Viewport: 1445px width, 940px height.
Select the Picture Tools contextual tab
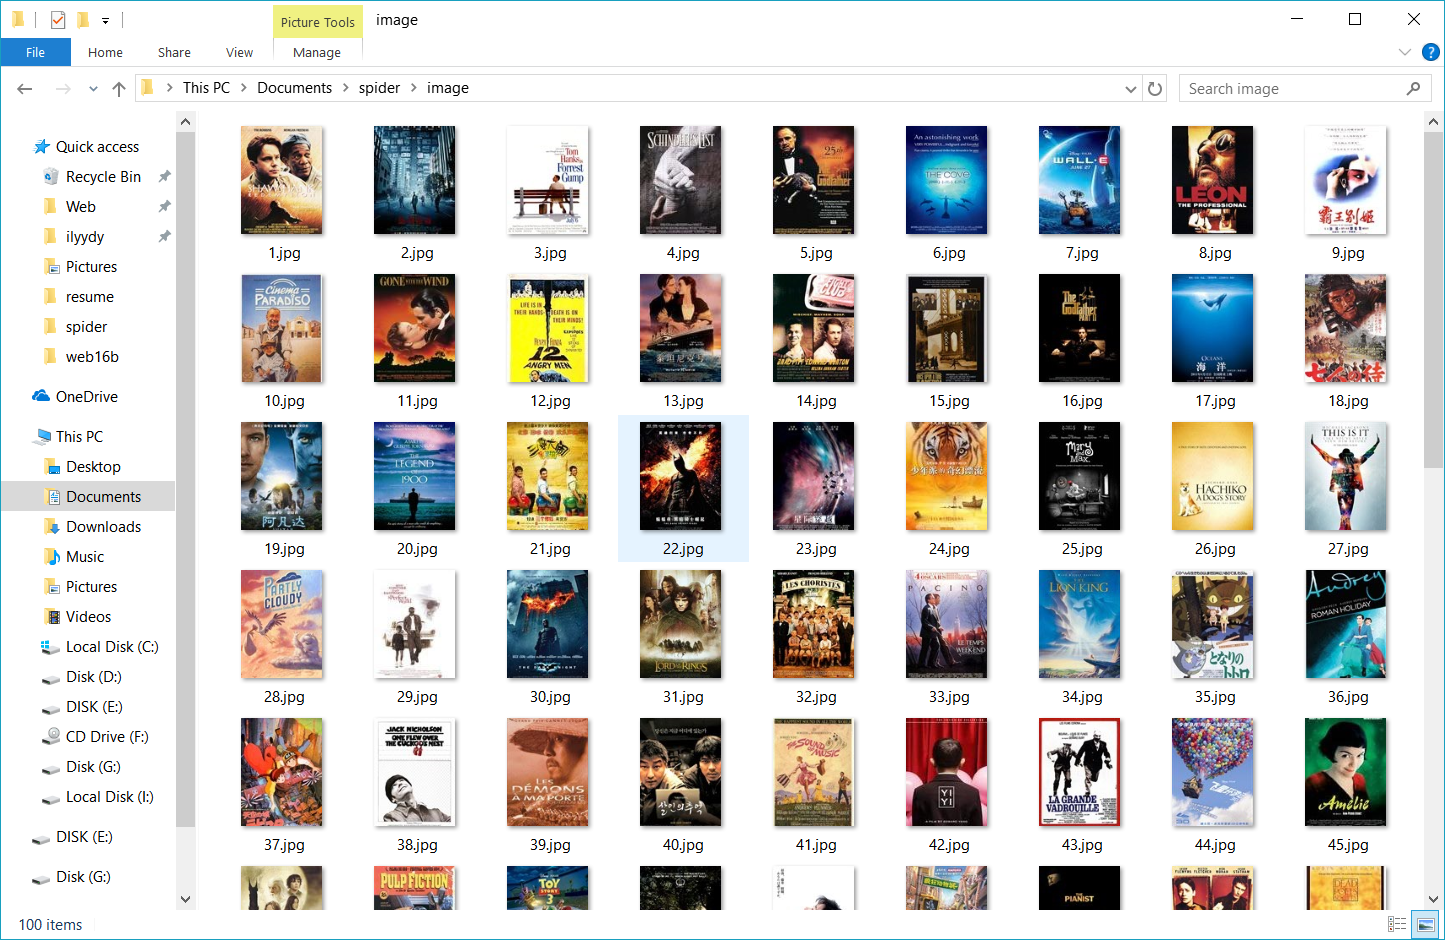317,22
